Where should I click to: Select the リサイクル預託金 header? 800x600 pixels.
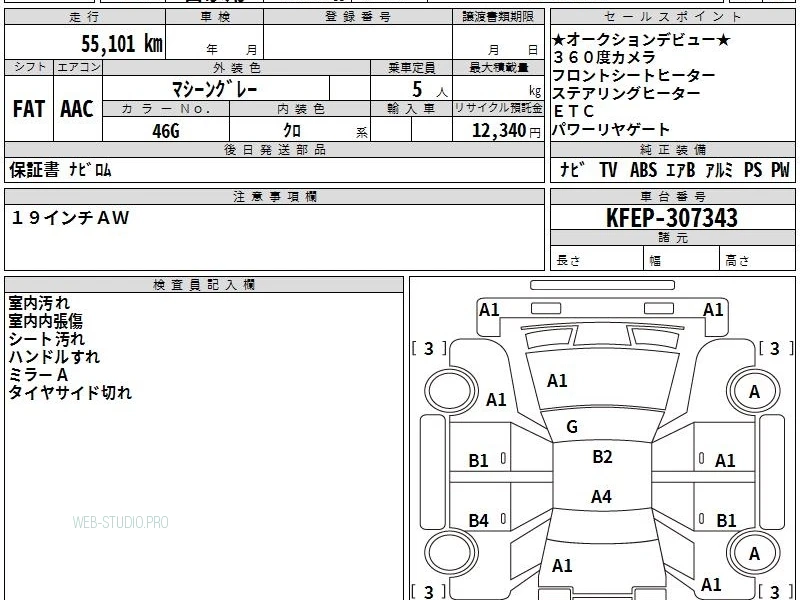click(x=498, y=109)
